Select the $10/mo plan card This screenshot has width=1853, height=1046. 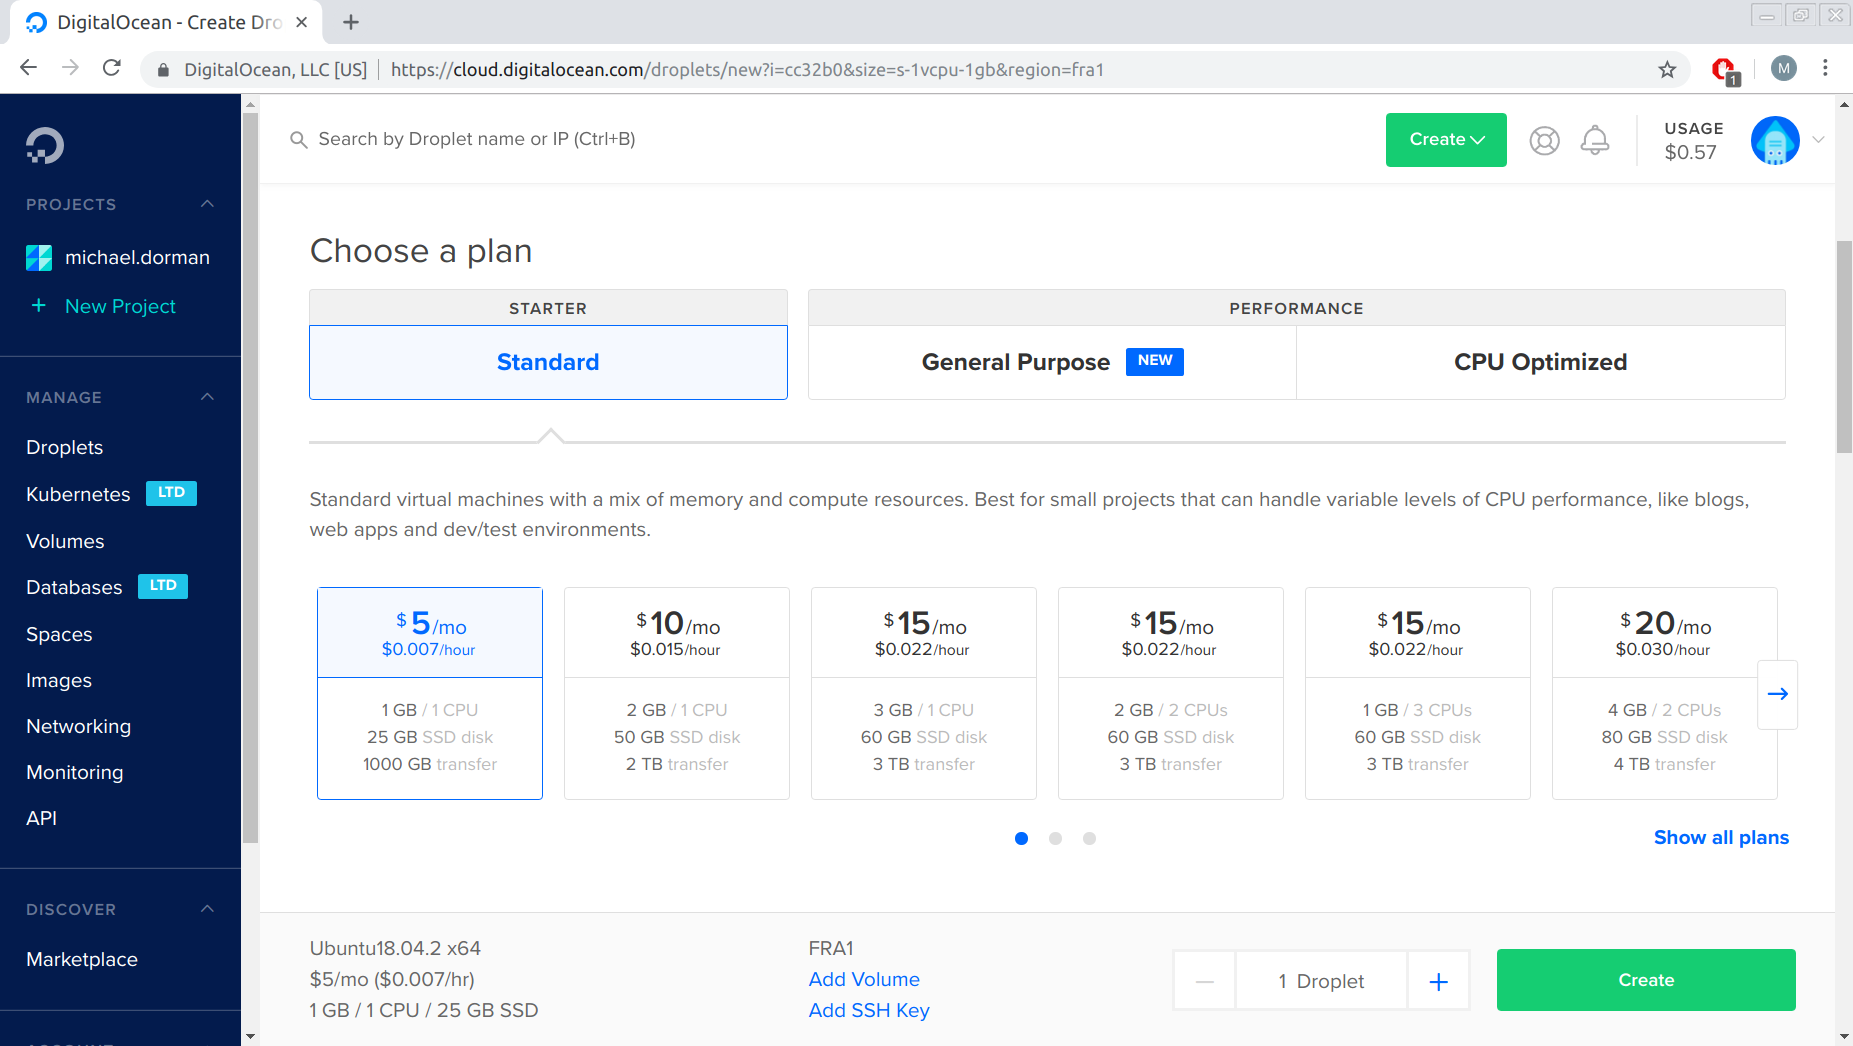pos(676,693)
